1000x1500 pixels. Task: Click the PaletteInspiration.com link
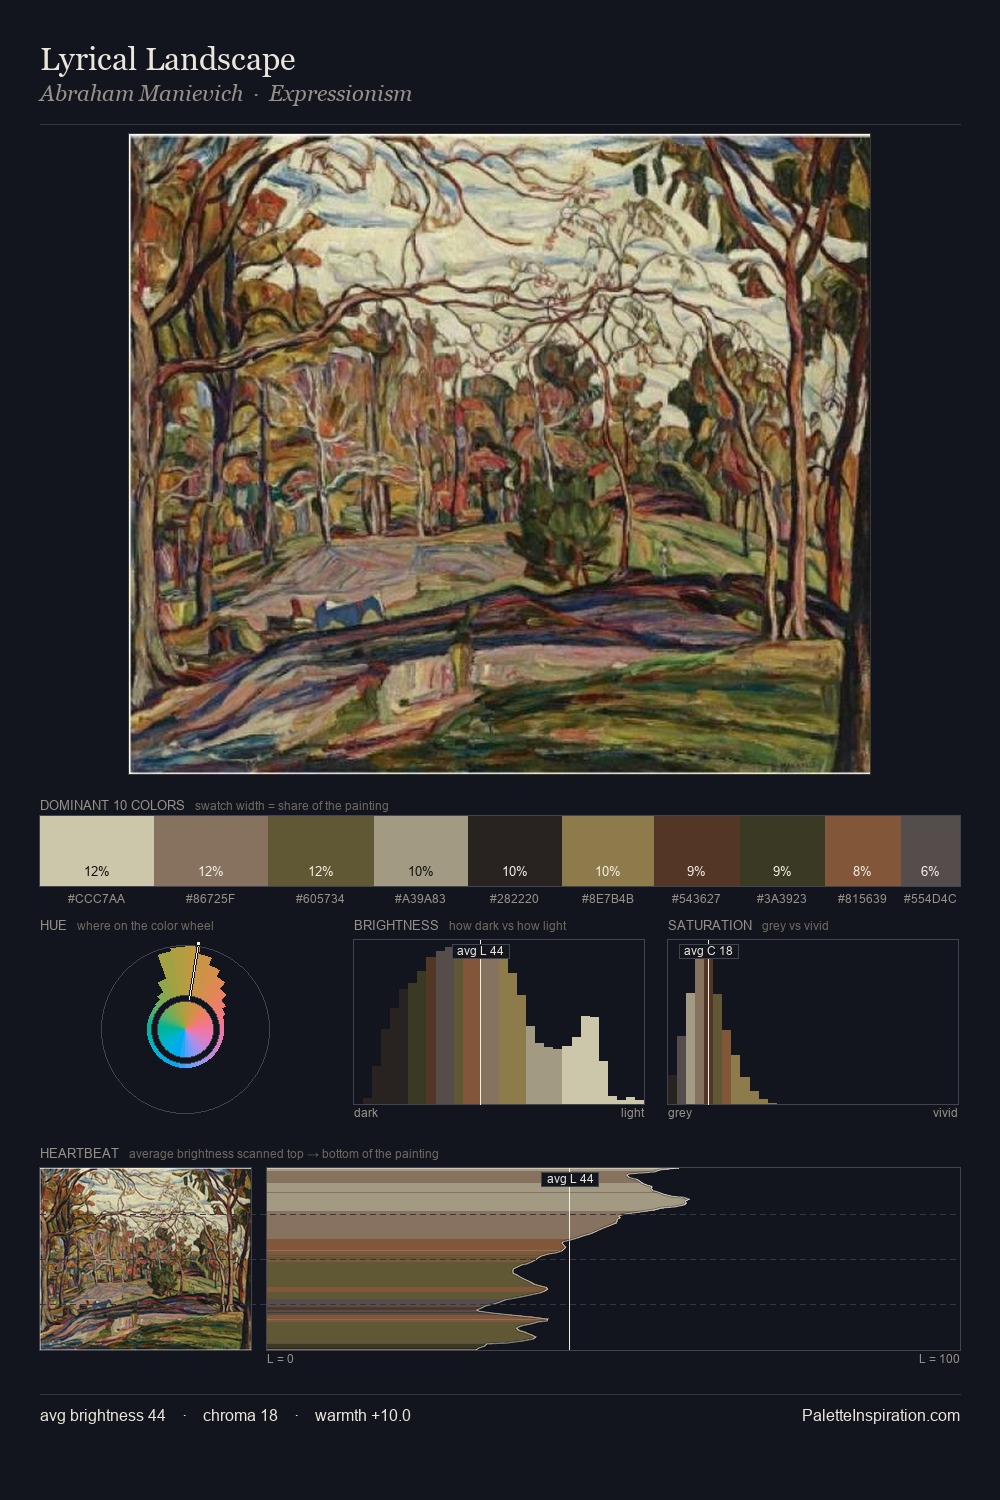pos(881,1415)
